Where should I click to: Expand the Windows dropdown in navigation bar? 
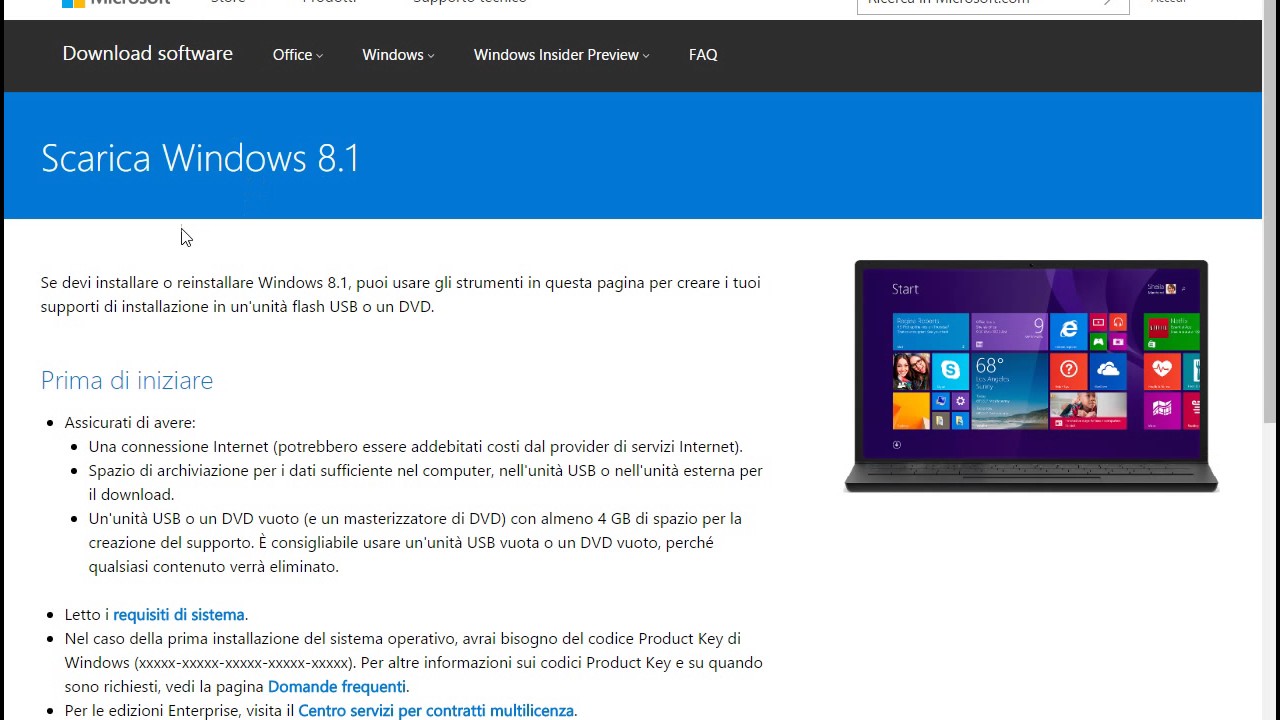coord(398,55)
